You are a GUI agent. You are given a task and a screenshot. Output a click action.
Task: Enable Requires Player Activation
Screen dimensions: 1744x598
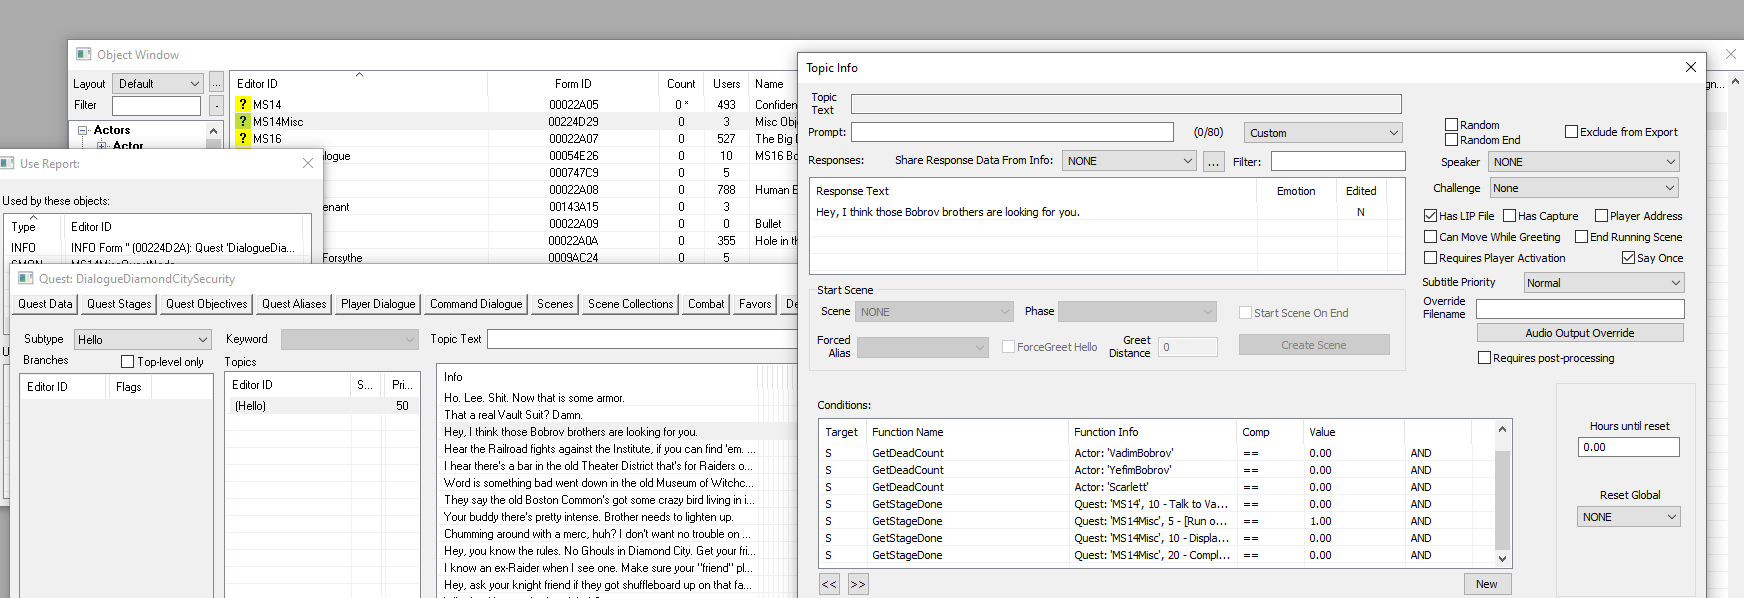click(x=1430, y=258)
